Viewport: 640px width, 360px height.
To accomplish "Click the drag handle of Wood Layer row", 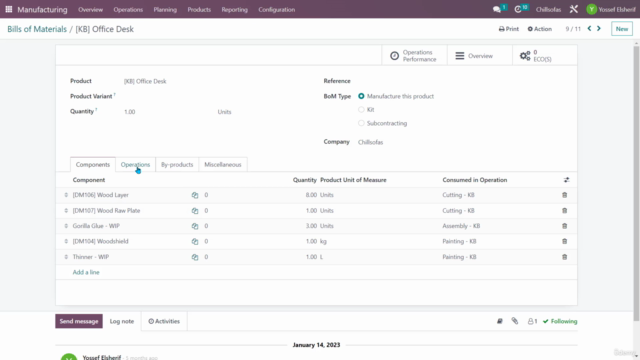I will (x=66, y=195).
